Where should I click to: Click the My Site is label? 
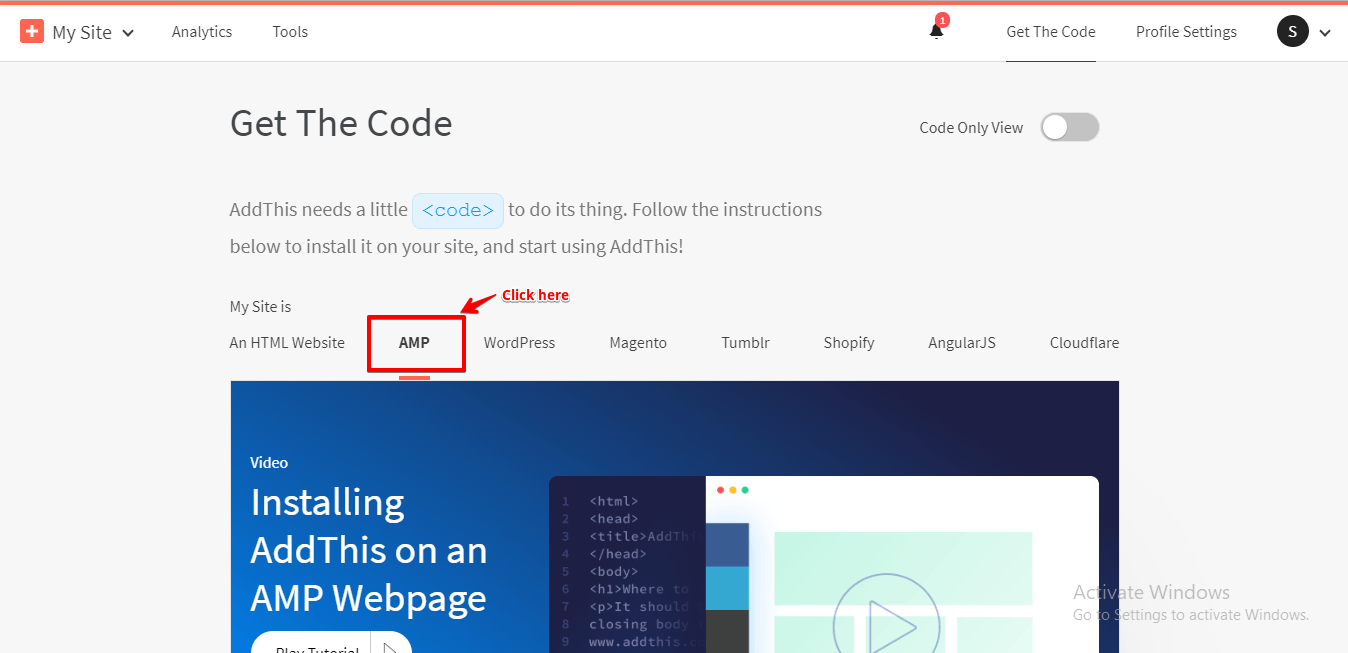pos(260,307)
